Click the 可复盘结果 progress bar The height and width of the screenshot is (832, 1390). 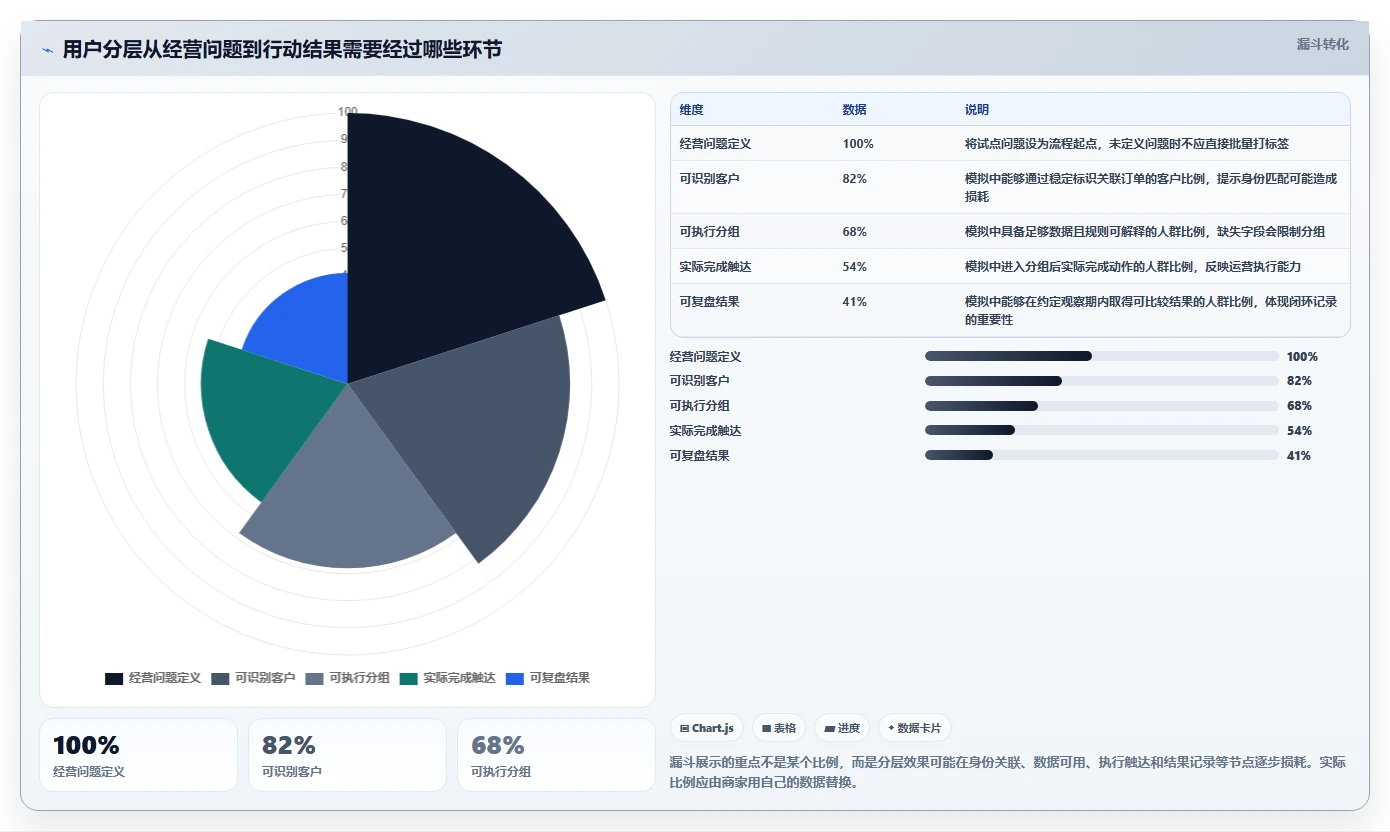[x=1102, y=455]
